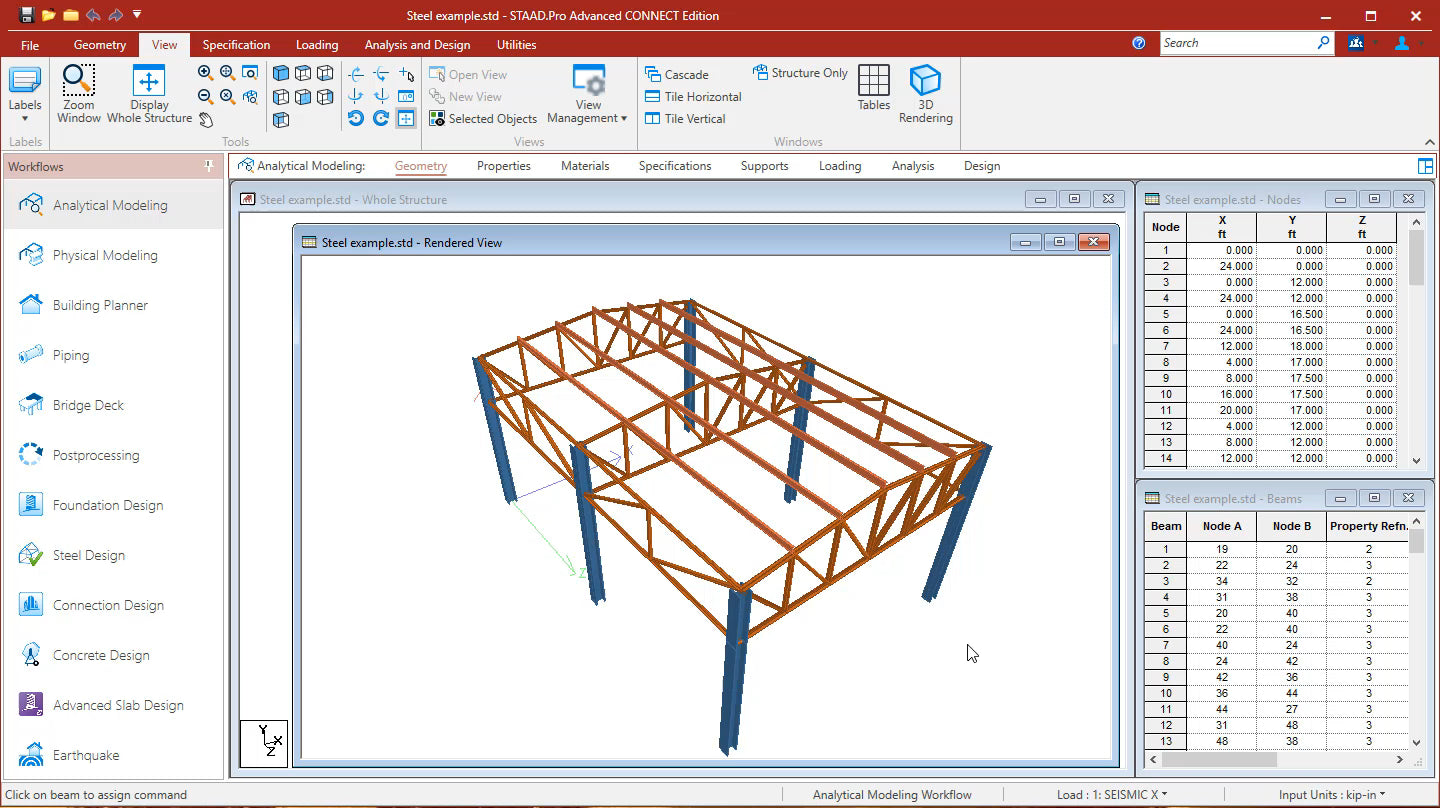Viewport: 1440px width, 808px height.
Task: Toggle Selected Objects view mode
Action: [483, 118]
